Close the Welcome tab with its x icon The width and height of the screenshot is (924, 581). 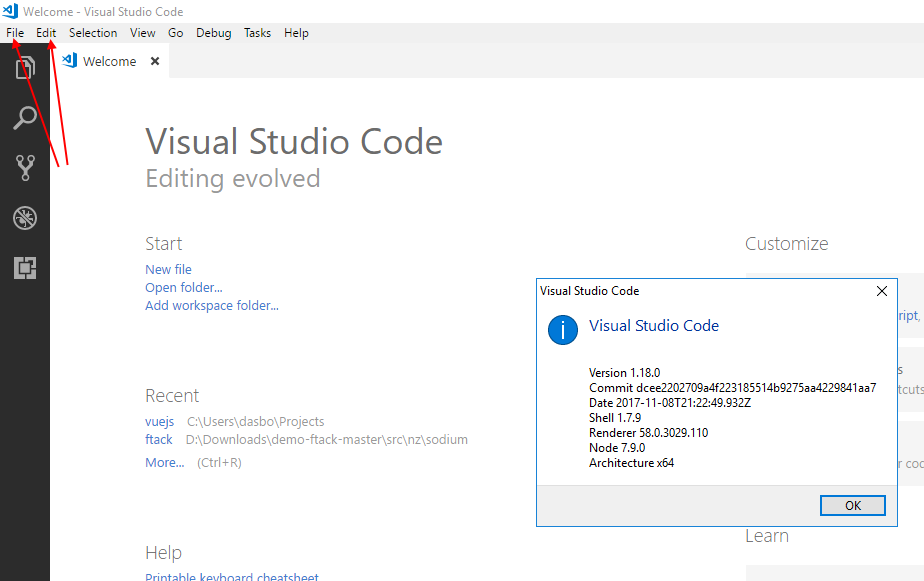(155, 60)
